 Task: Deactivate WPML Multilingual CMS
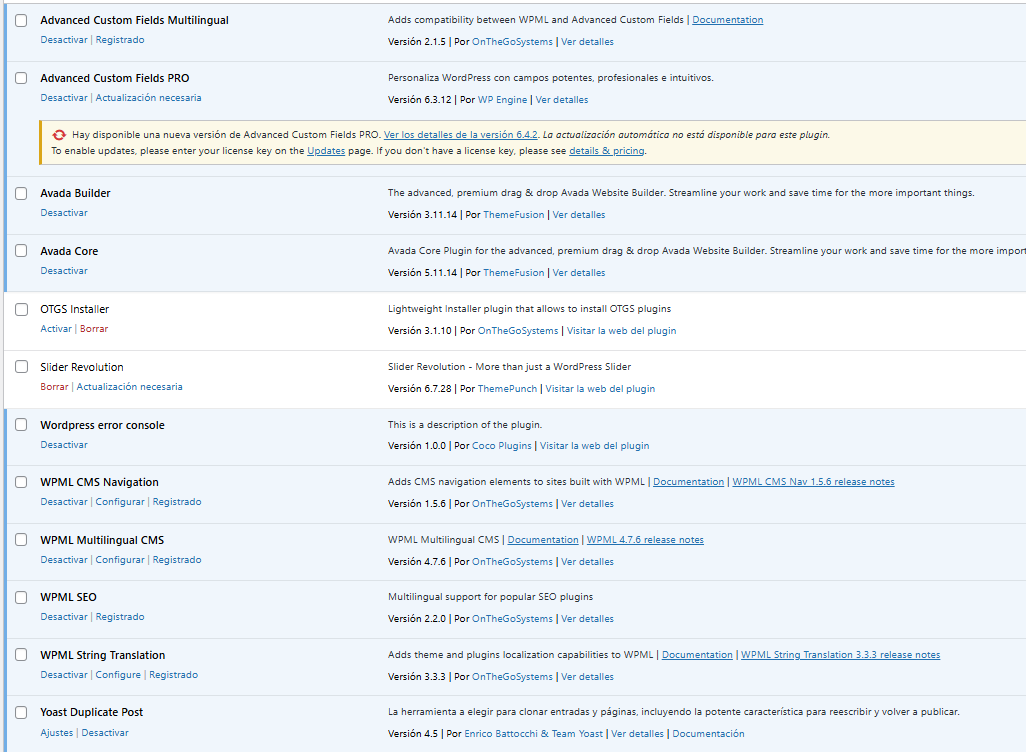[x=64, y=560]
